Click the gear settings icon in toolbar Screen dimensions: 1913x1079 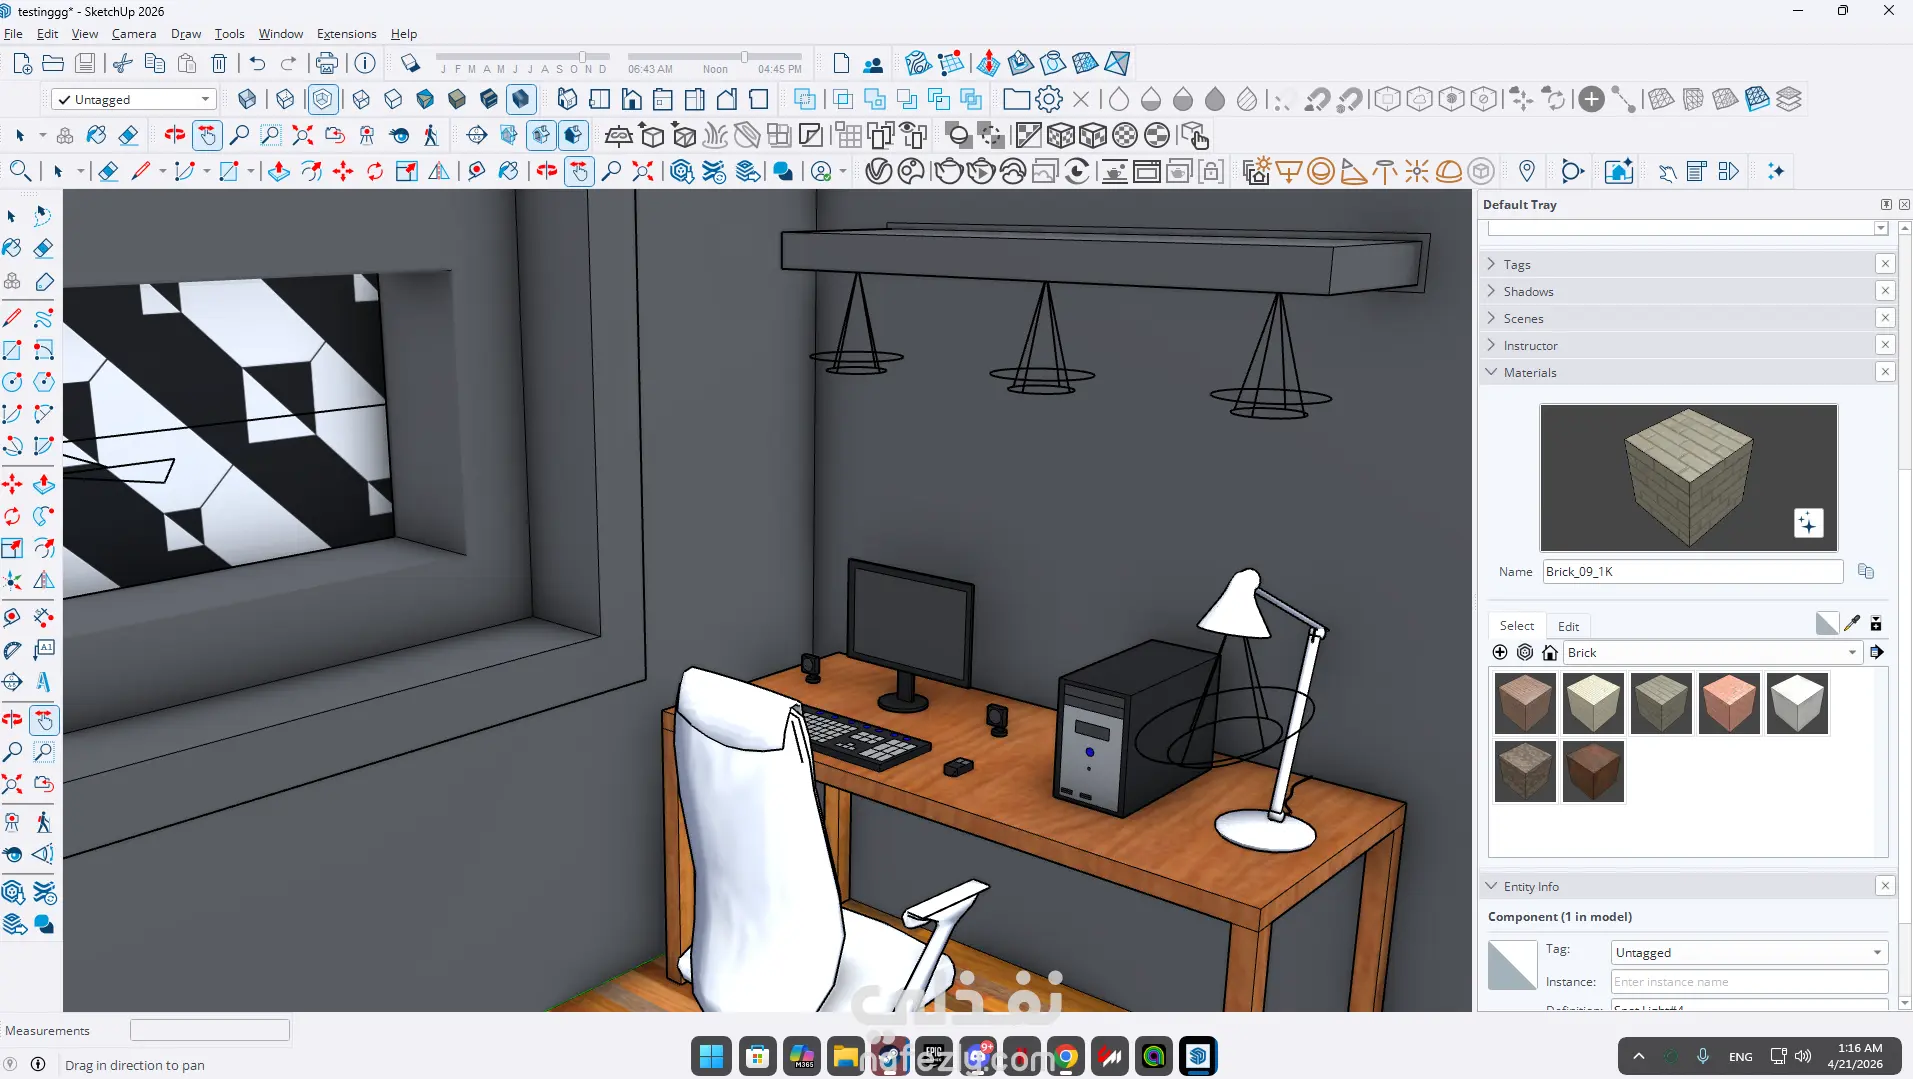(1049, 99)
